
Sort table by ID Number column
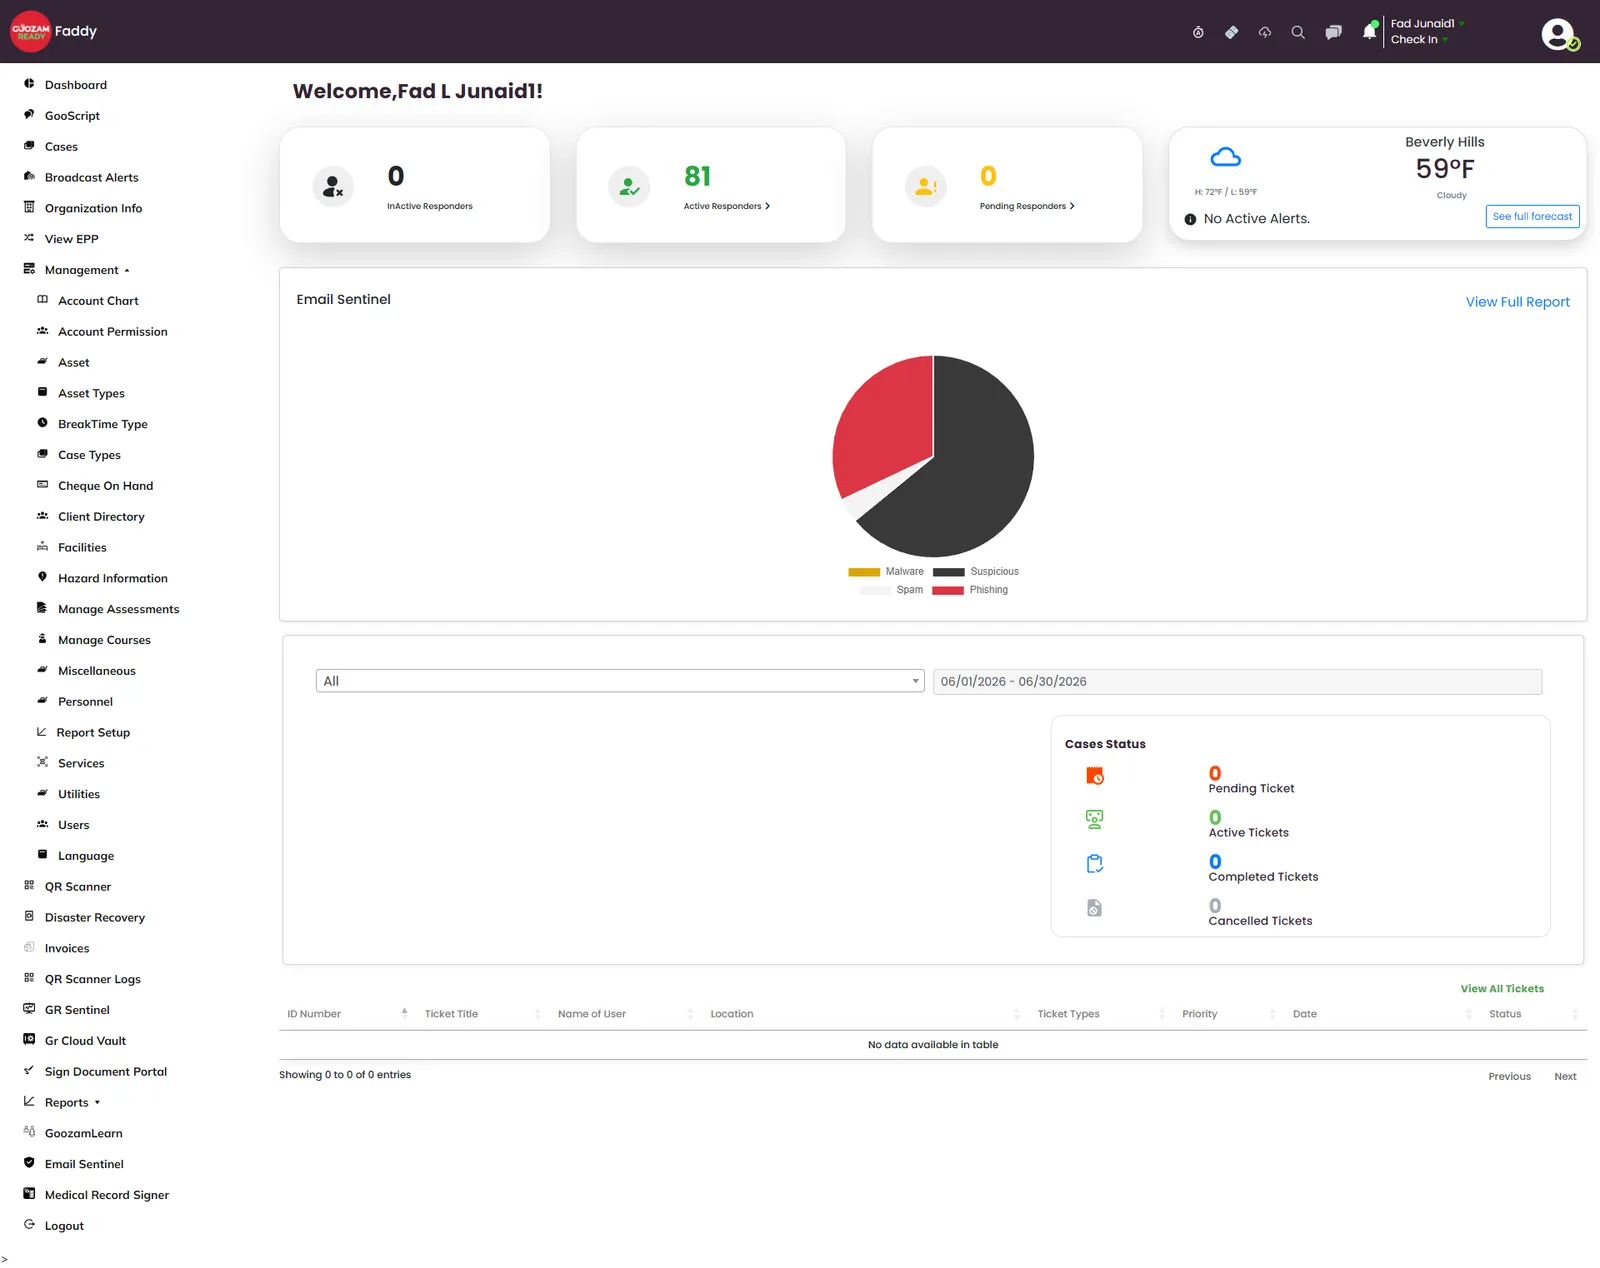click(x=347, y=1014)
